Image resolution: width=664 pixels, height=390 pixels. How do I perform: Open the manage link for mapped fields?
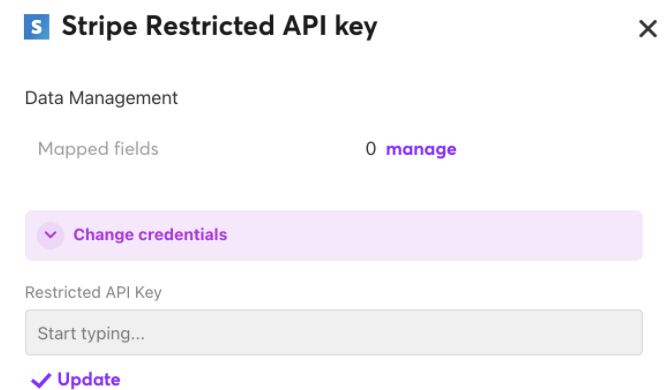coord(421,149)
